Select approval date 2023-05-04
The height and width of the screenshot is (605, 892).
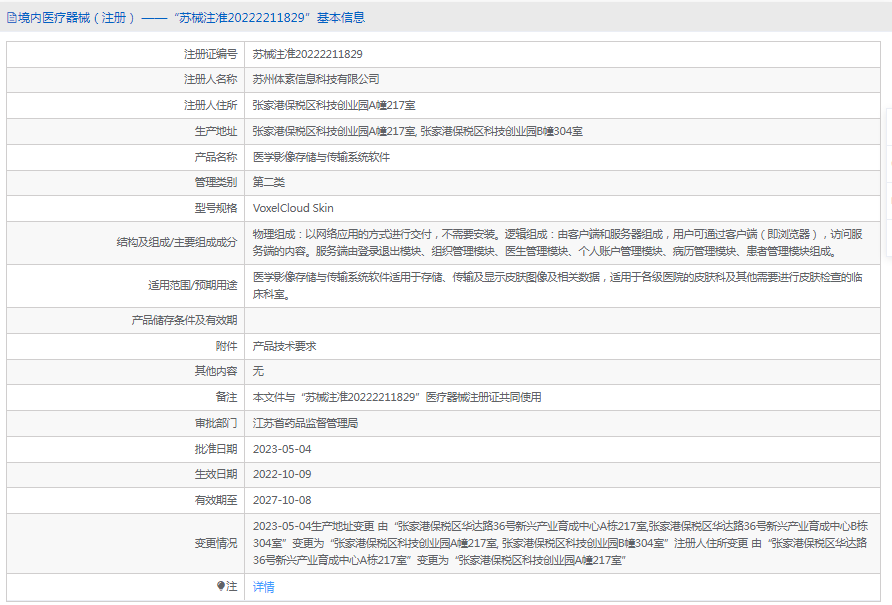pos(282,449)
